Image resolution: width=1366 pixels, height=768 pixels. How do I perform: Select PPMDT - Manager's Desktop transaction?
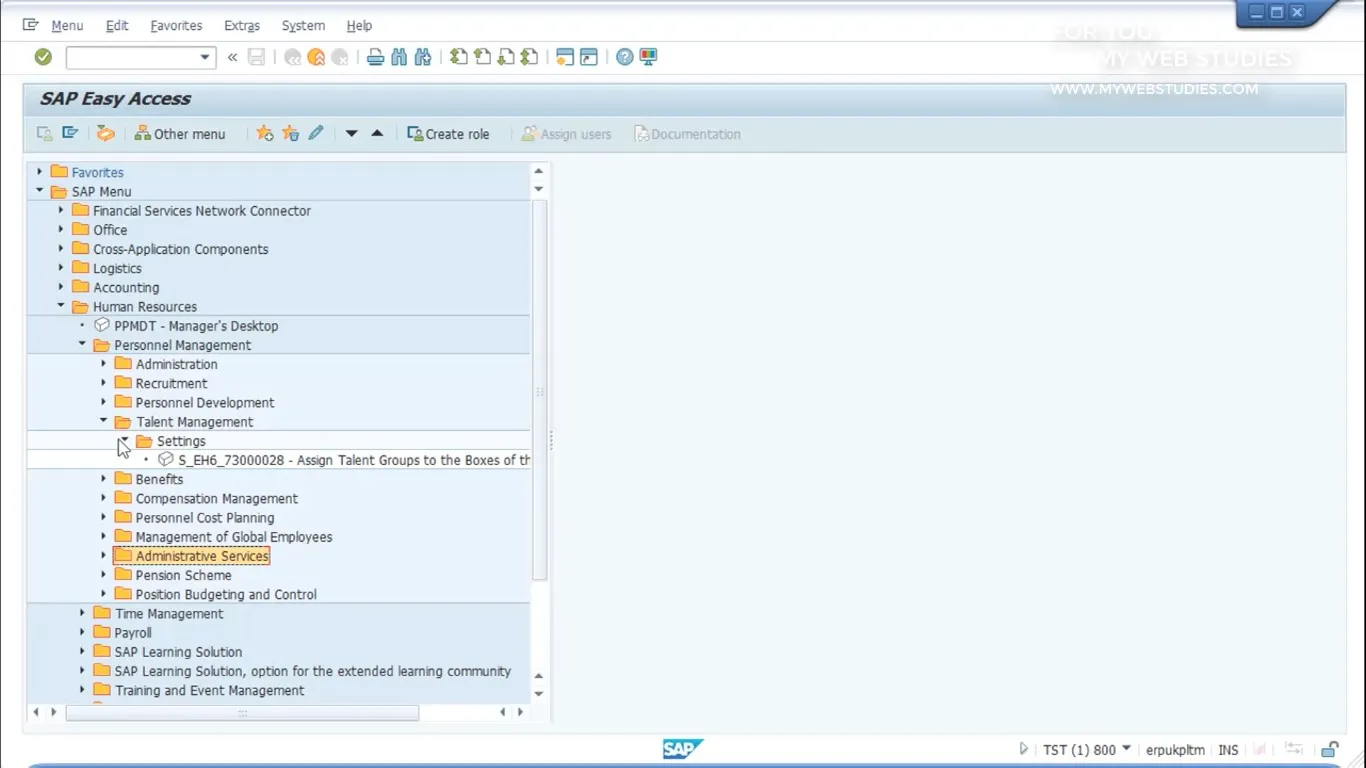tap(196, 326)
